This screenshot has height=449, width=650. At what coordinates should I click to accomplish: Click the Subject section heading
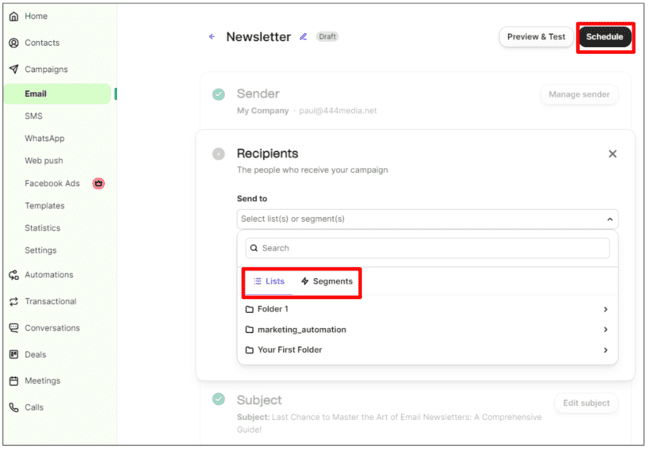(x=259, y=400)
